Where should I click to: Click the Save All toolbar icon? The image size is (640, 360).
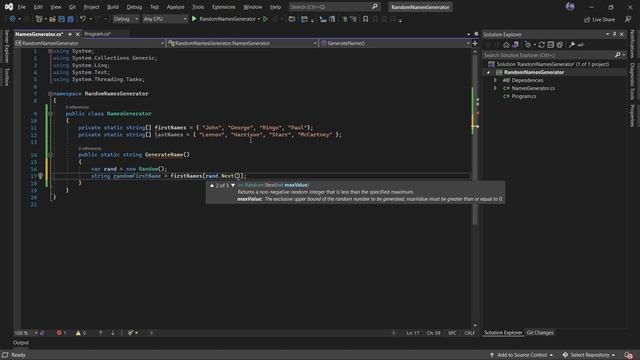click(x=70, y=19)
